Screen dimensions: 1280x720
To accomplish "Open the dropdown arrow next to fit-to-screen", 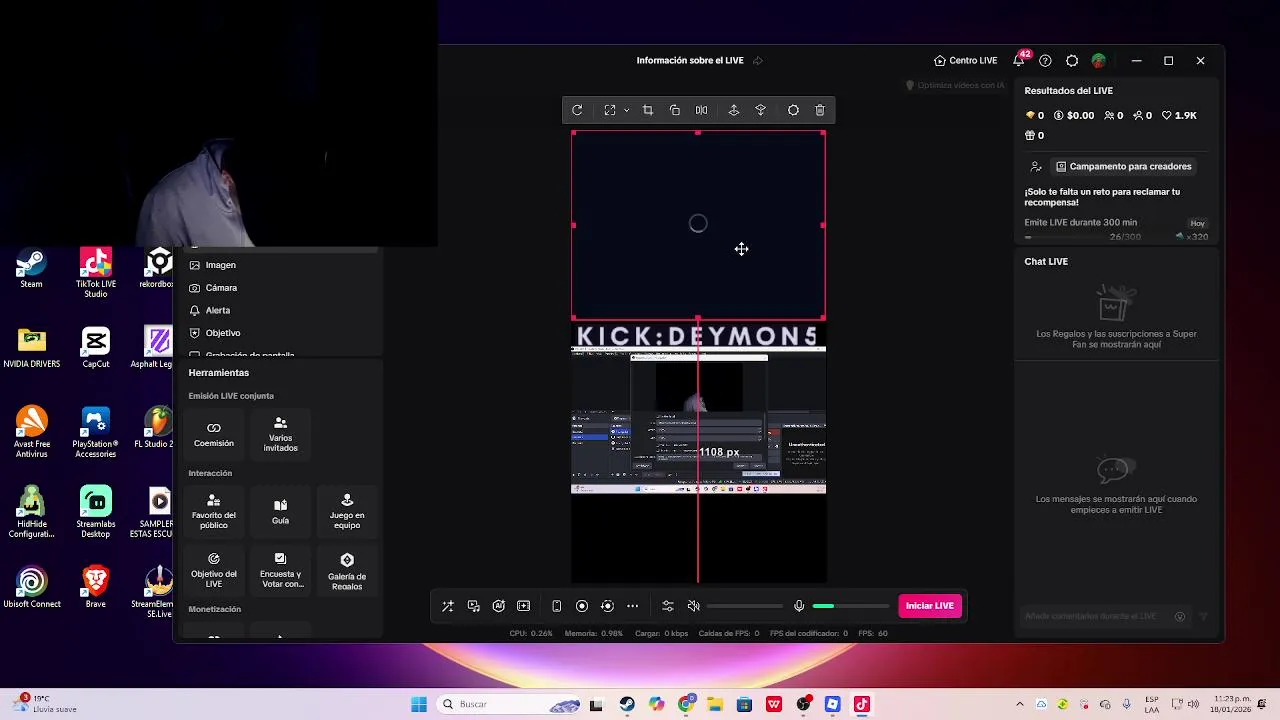I will (626, 110).
